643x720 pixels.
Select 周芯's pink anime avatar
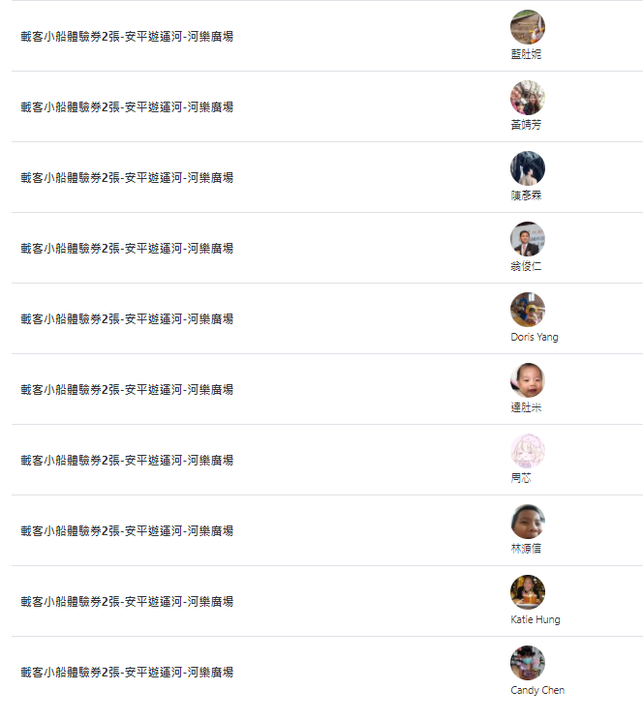tap(527, 451)
